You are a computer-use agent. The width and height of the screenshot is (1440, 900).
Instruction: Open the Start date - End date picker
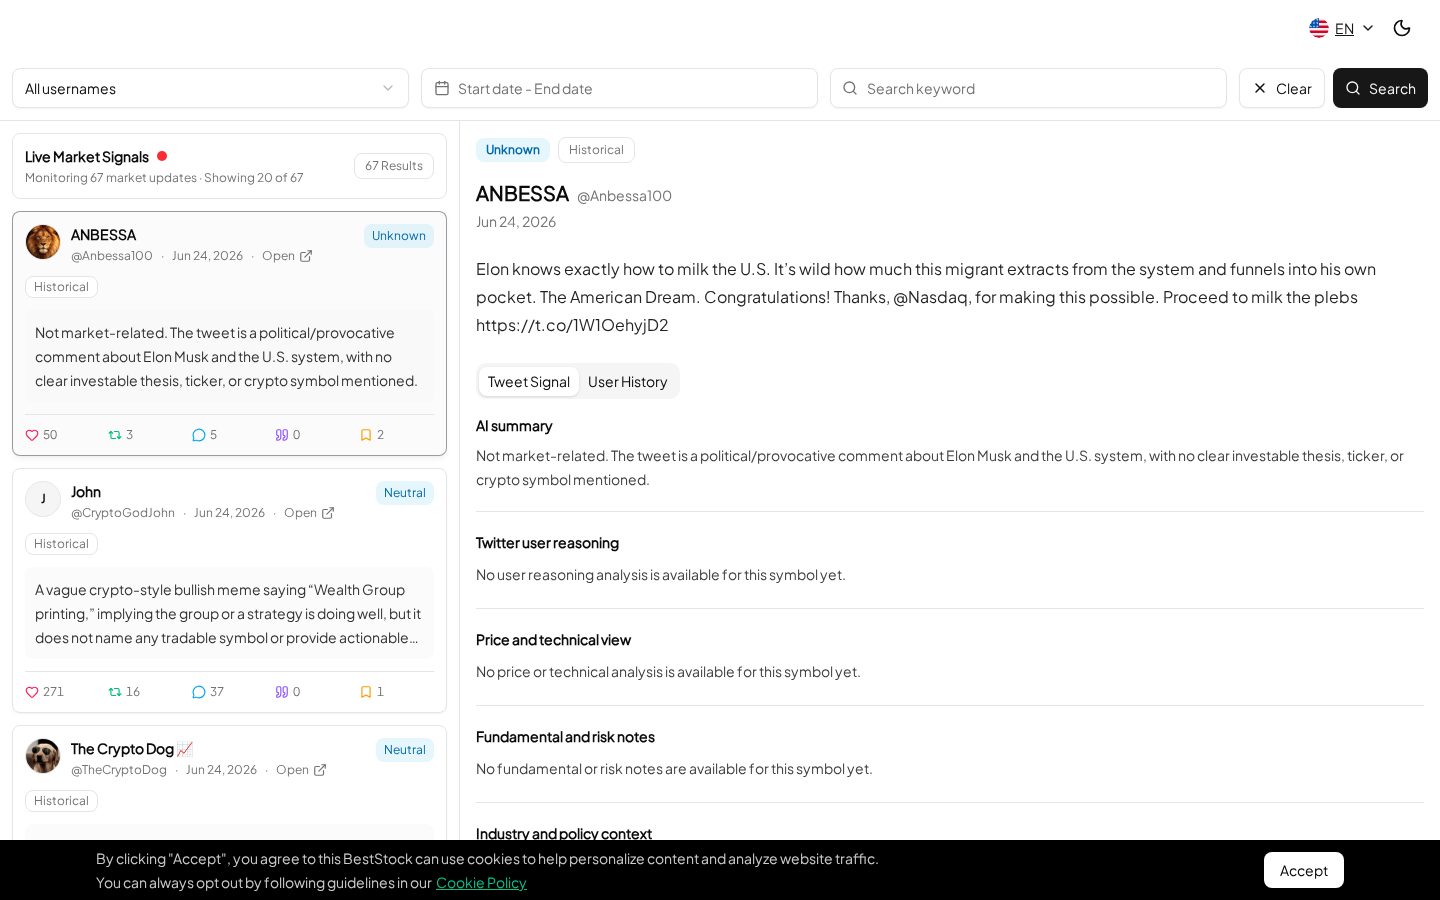[x=619, y=88]
